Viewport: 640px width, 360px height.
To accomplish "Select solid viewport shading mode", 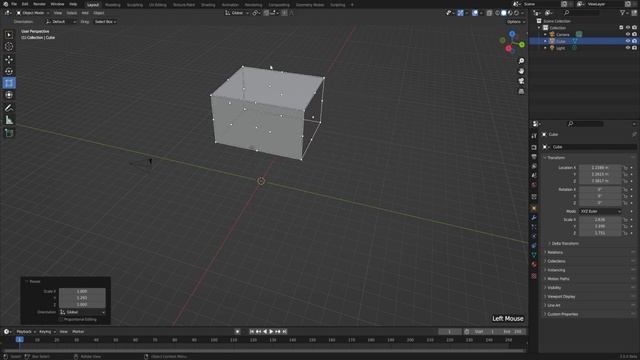I will pos(504,13).
